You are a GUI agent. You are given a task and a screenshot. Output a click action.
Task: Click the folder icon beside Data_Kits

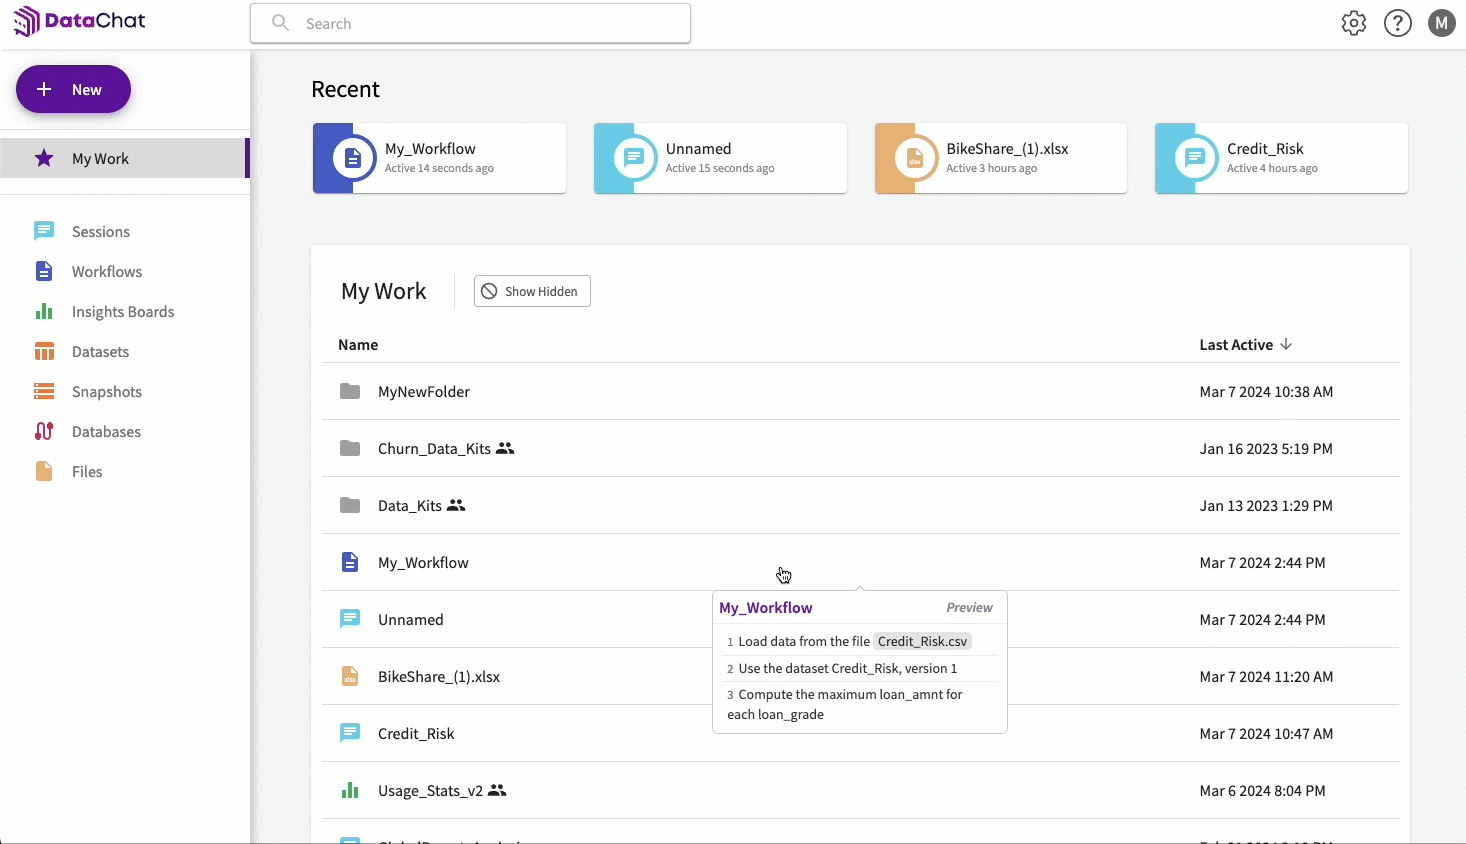tap(350, 505)
